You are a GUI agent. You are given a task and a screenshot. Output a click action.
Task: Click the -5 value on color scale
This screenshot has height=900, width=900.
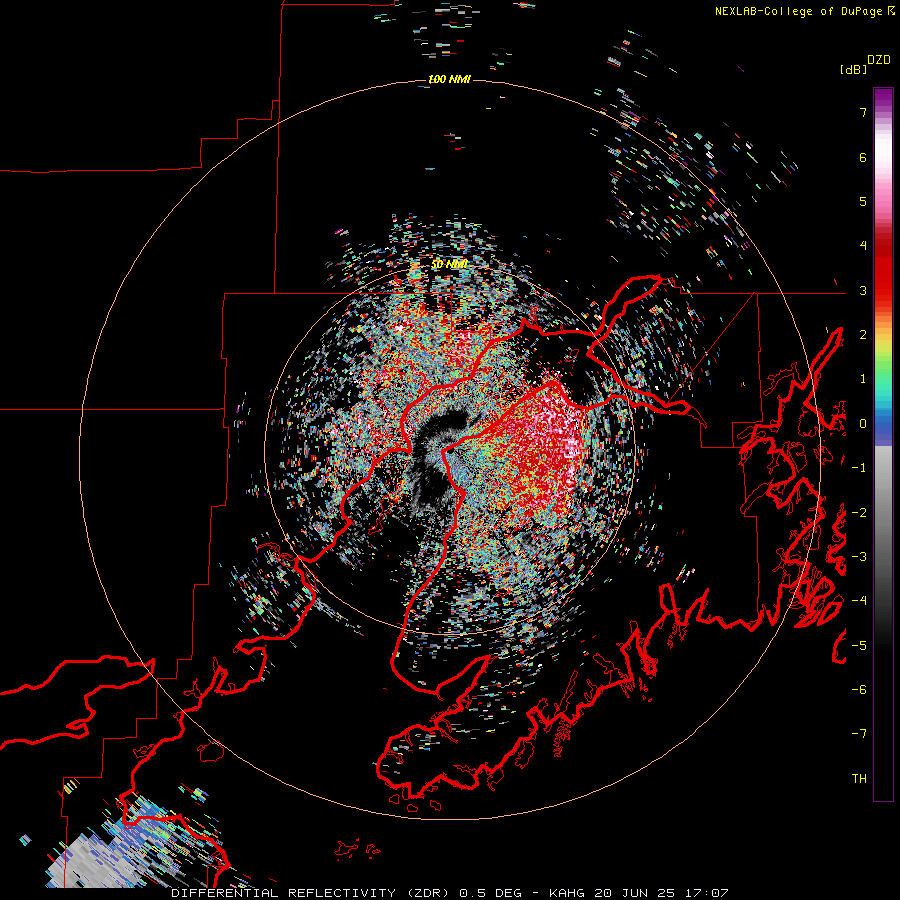(x=859, y=646)
